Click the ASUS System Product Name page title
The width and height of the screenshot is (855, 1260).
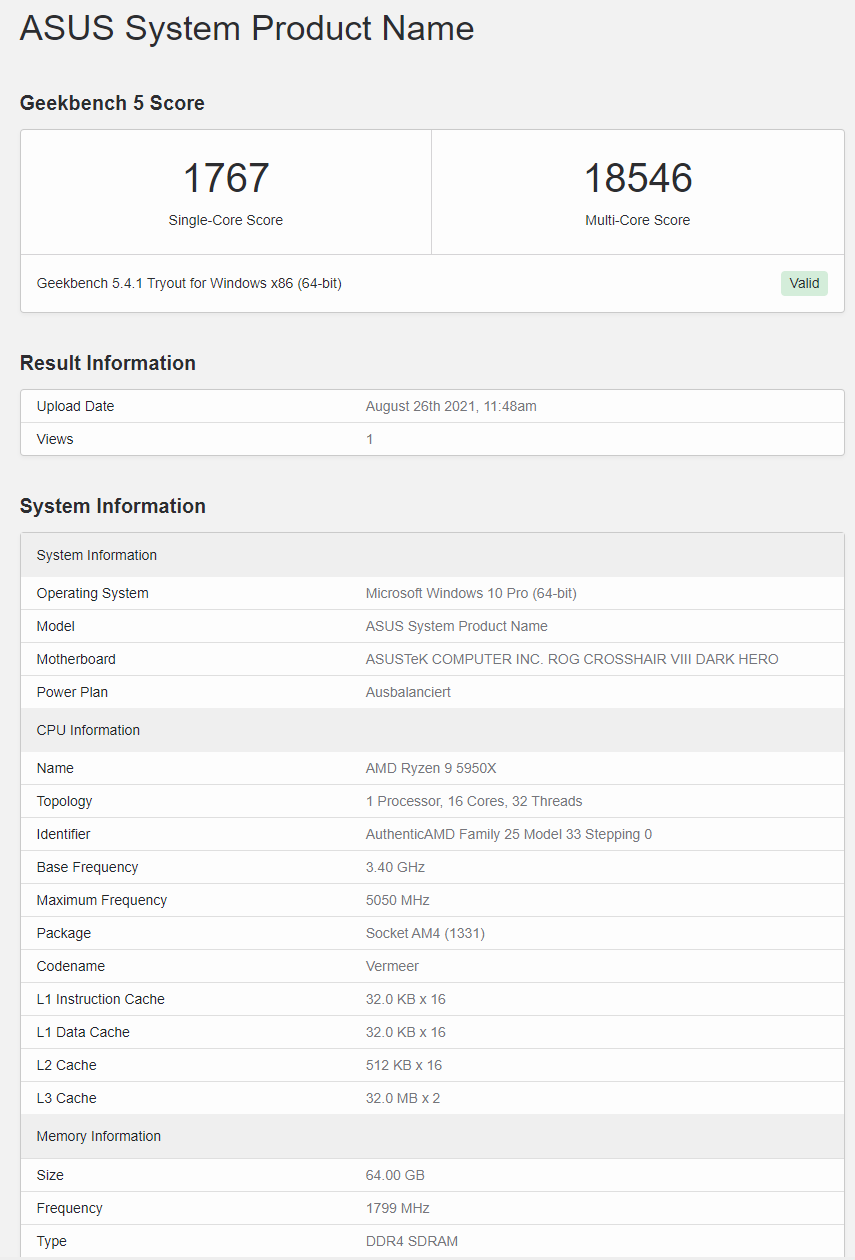(x=247, y=28)
